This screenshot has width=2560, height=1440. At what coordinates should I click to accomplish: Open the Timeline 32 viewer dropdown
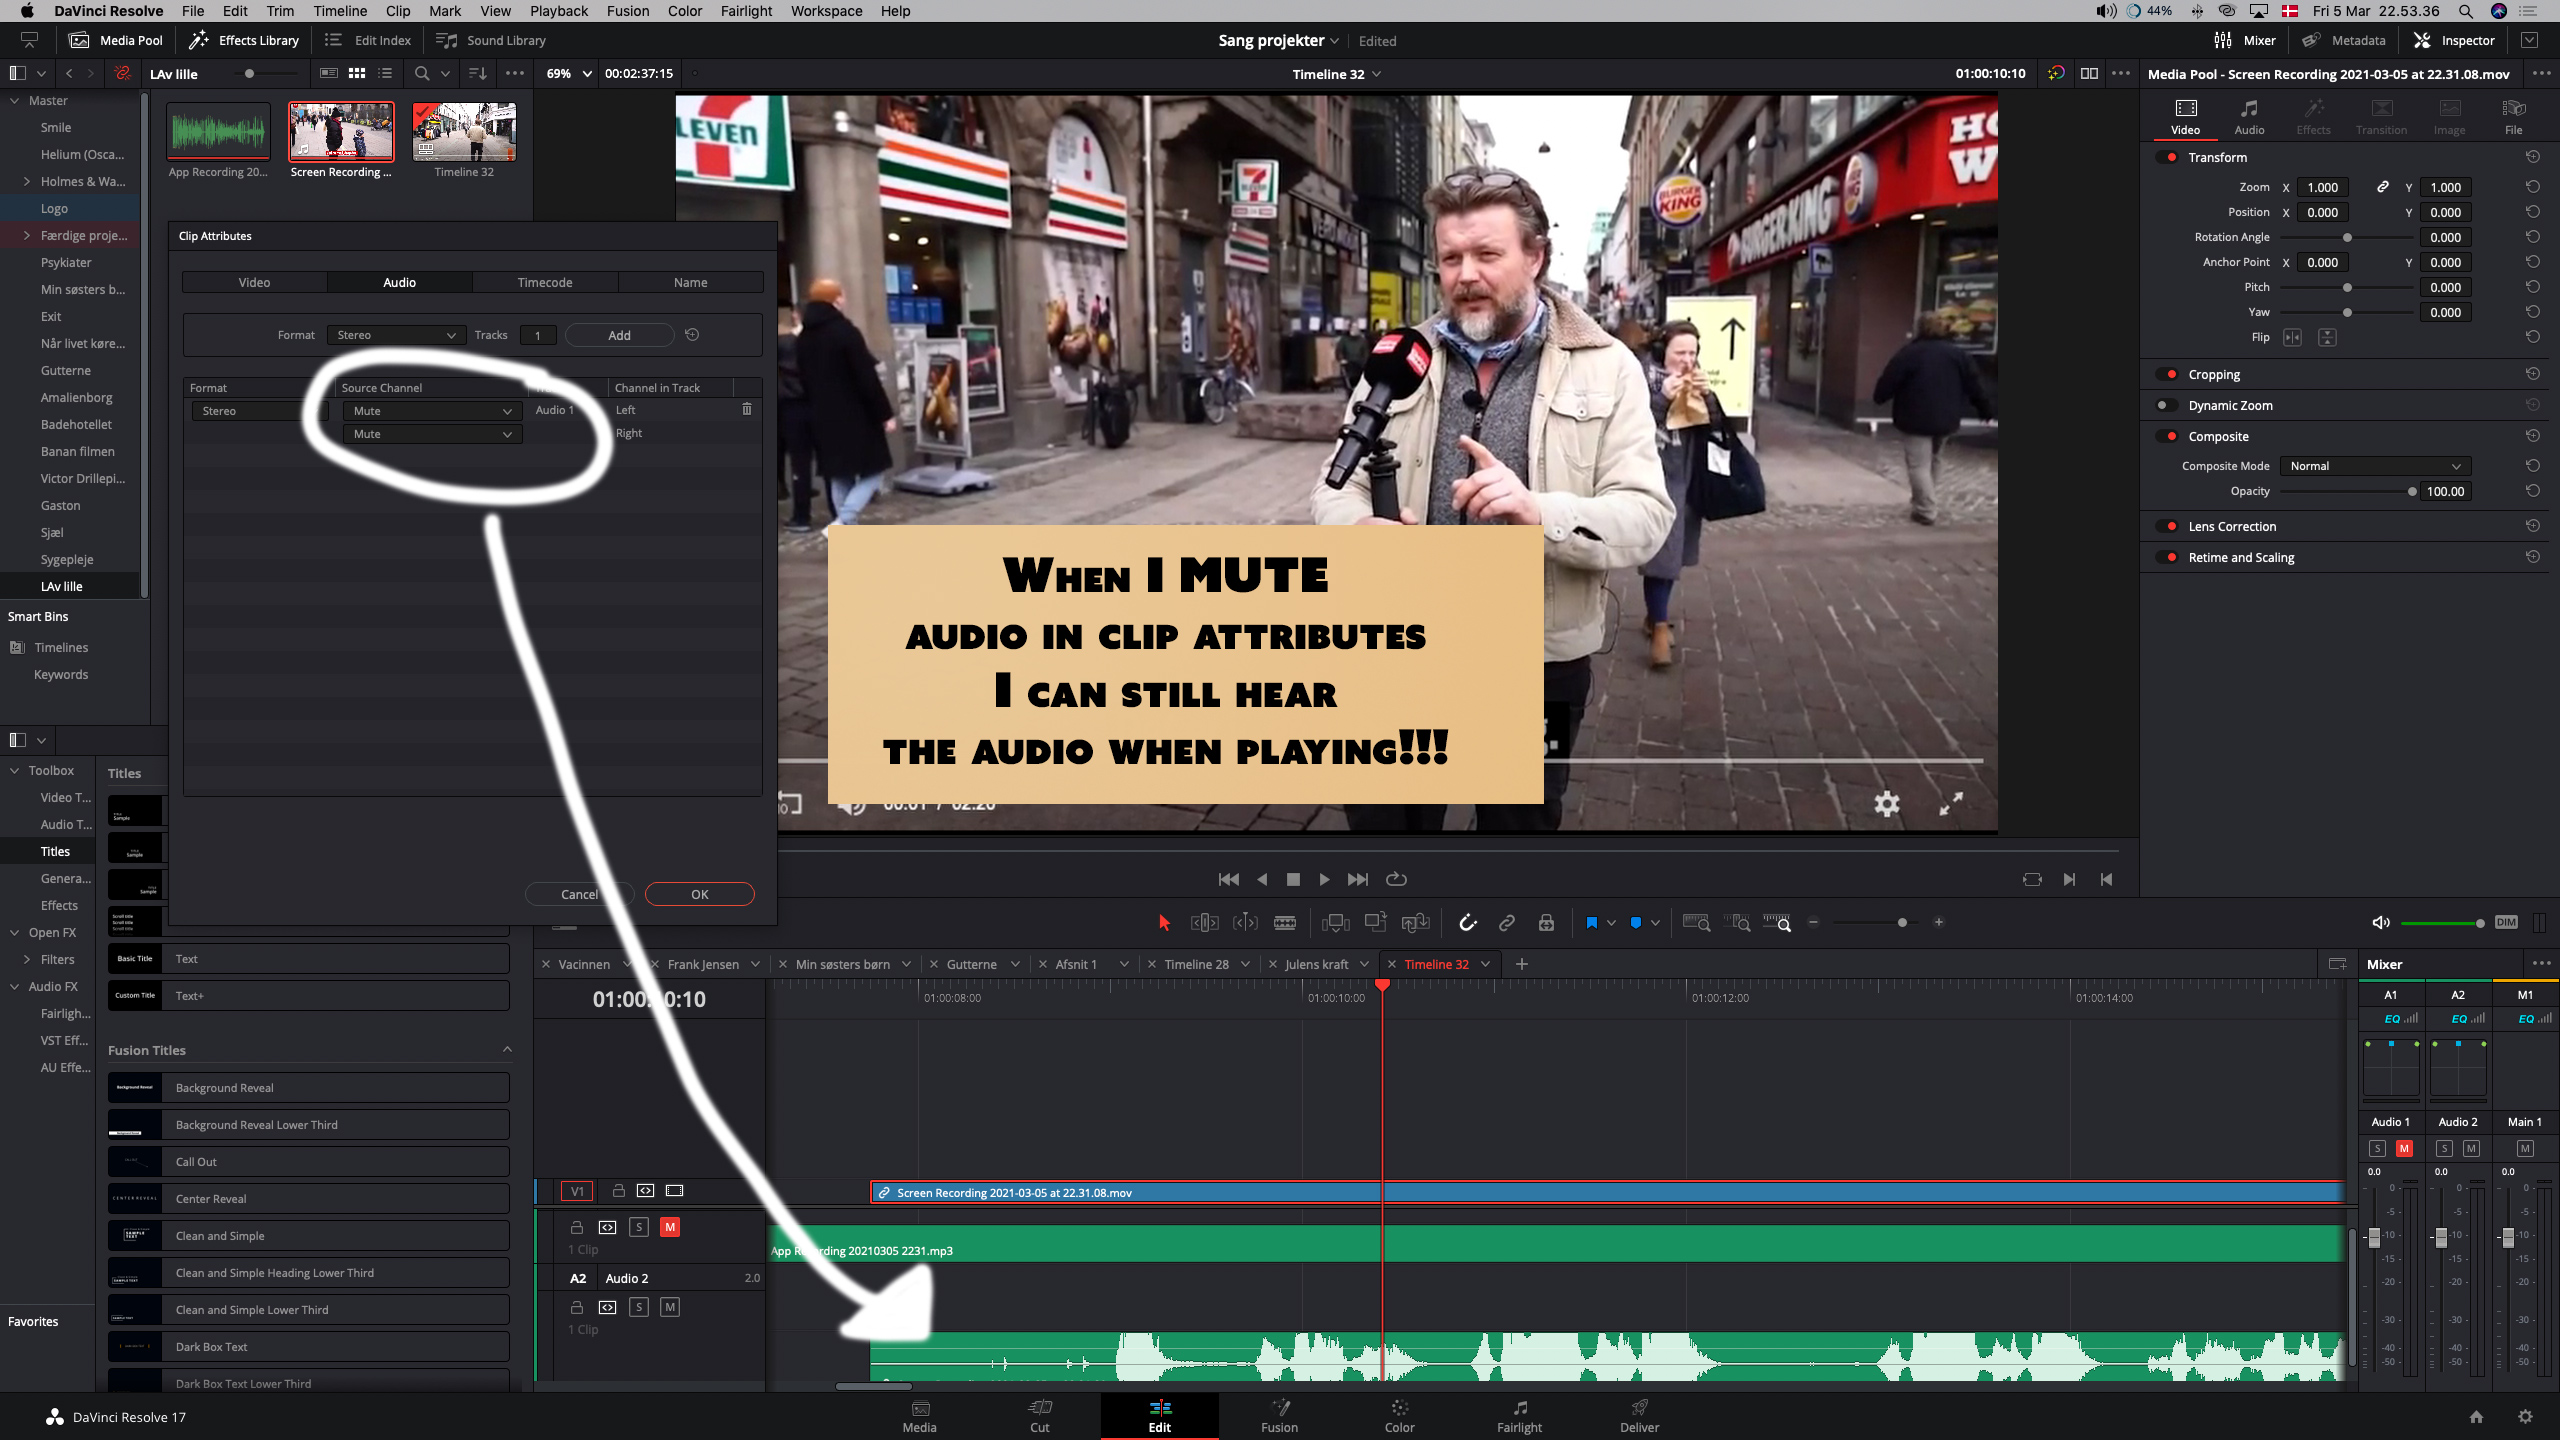click(x=1336, y=74)
